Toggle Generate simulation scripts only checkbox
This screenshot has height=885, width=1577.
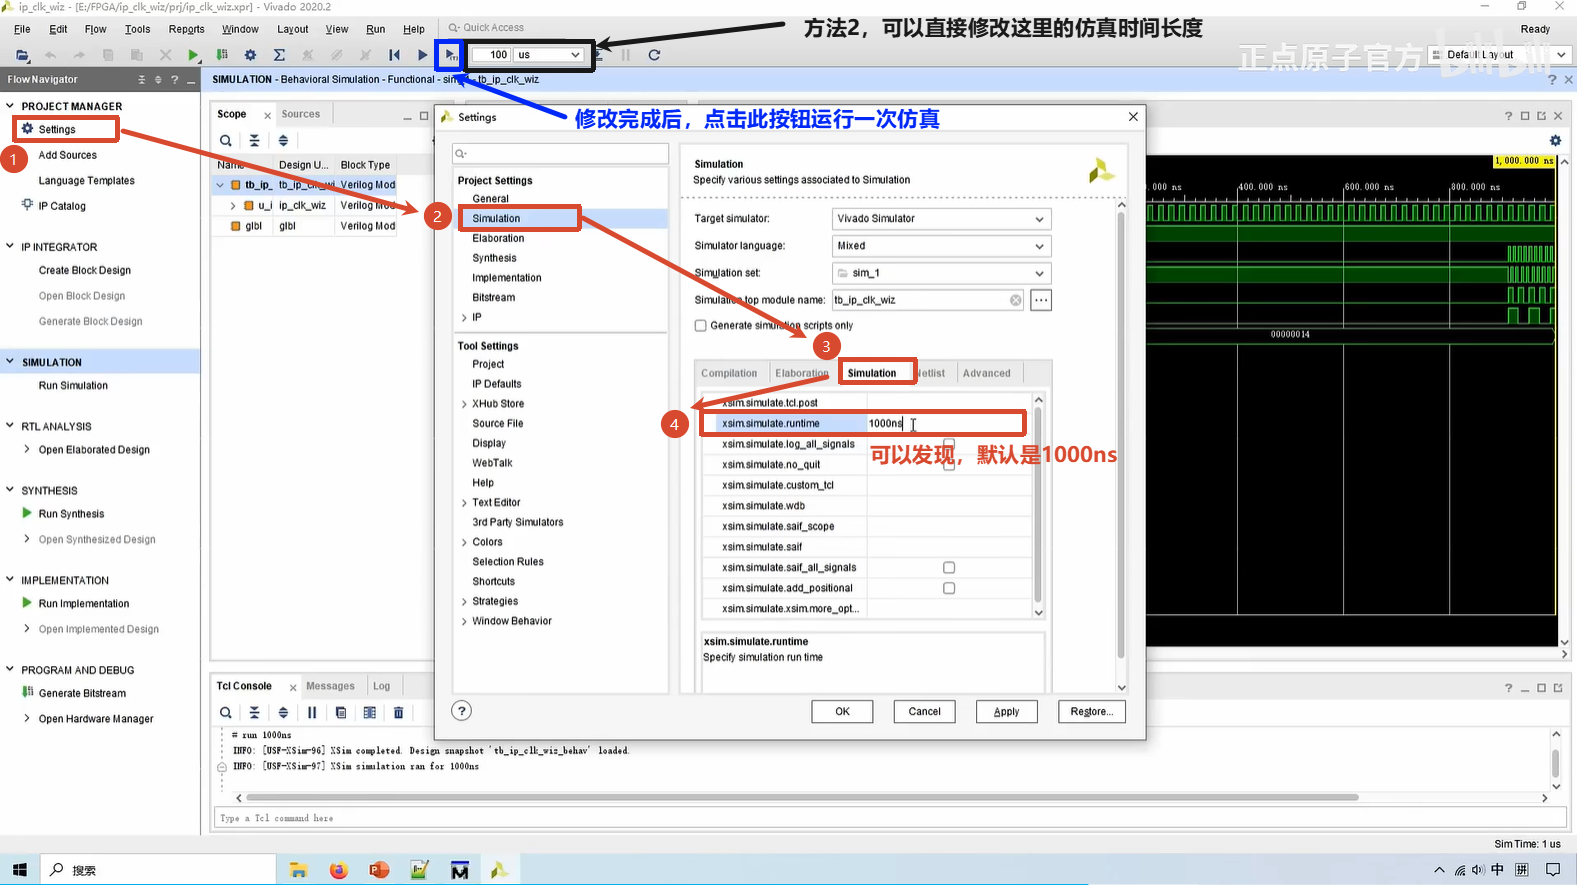coord(701,325)
